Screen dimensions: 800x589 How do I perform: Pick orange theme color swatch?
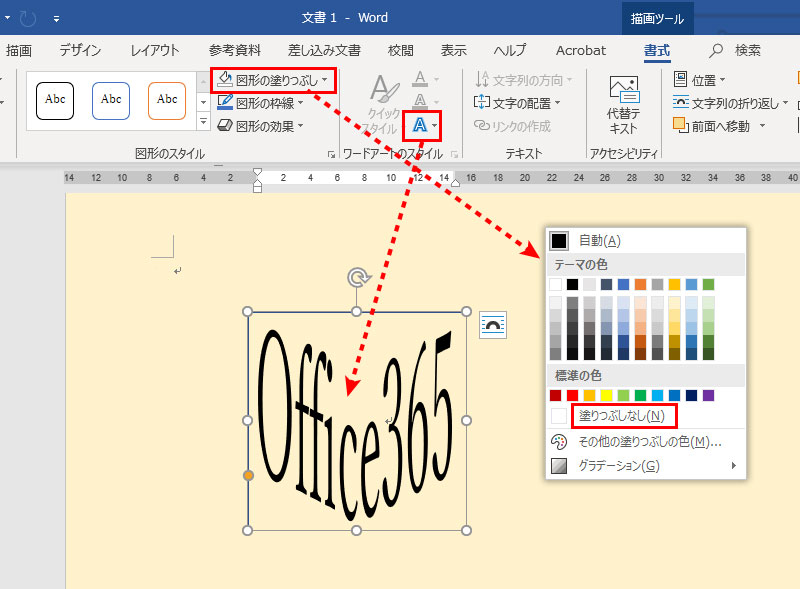640,284
